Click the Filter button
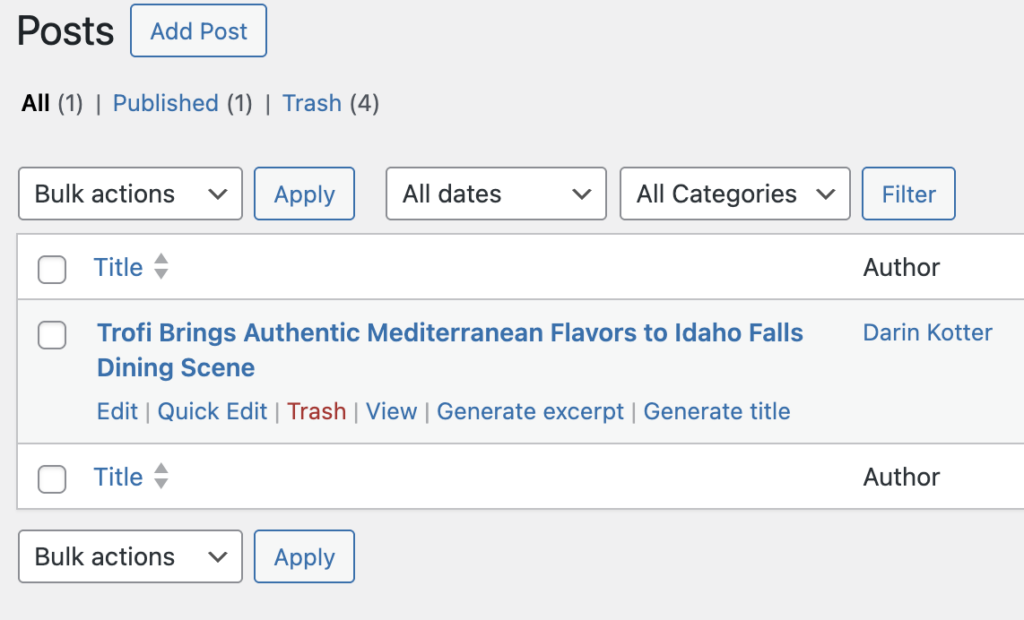 (x=907, y=193)
